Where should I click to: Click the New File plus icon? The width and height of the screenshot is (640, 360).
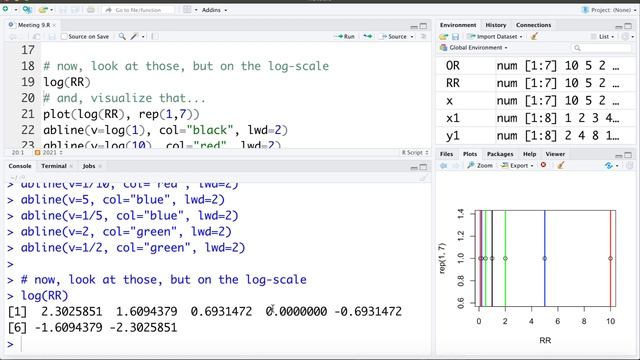click(x=5, y=9)
